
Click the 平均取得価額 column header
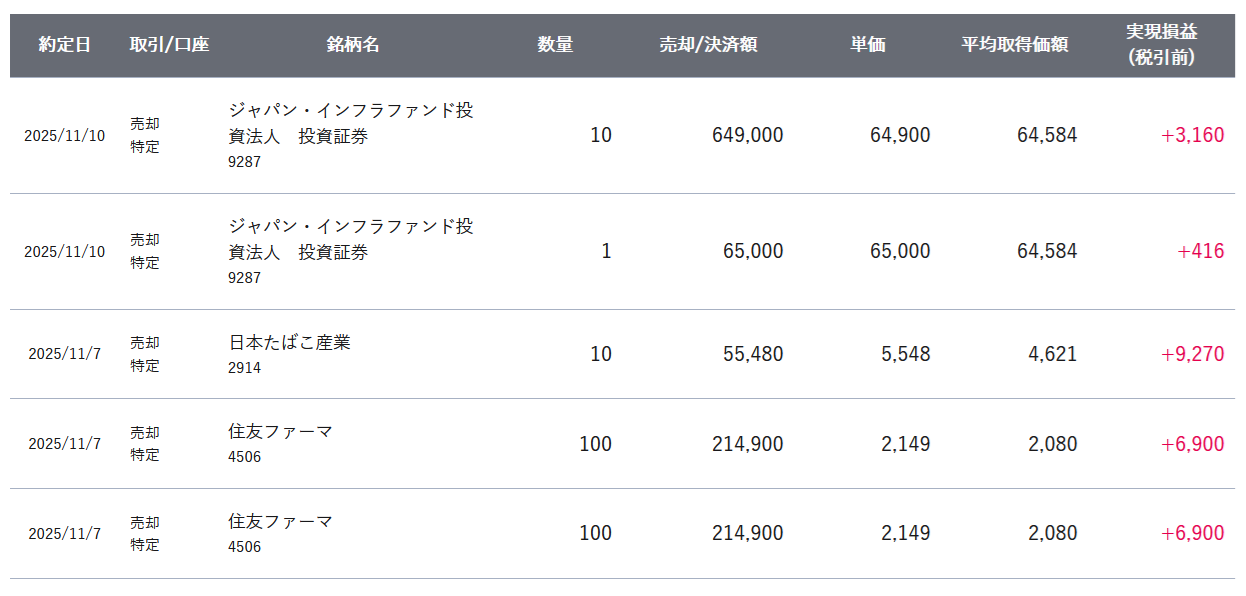pyautogui.click(x=1015, y=45)
